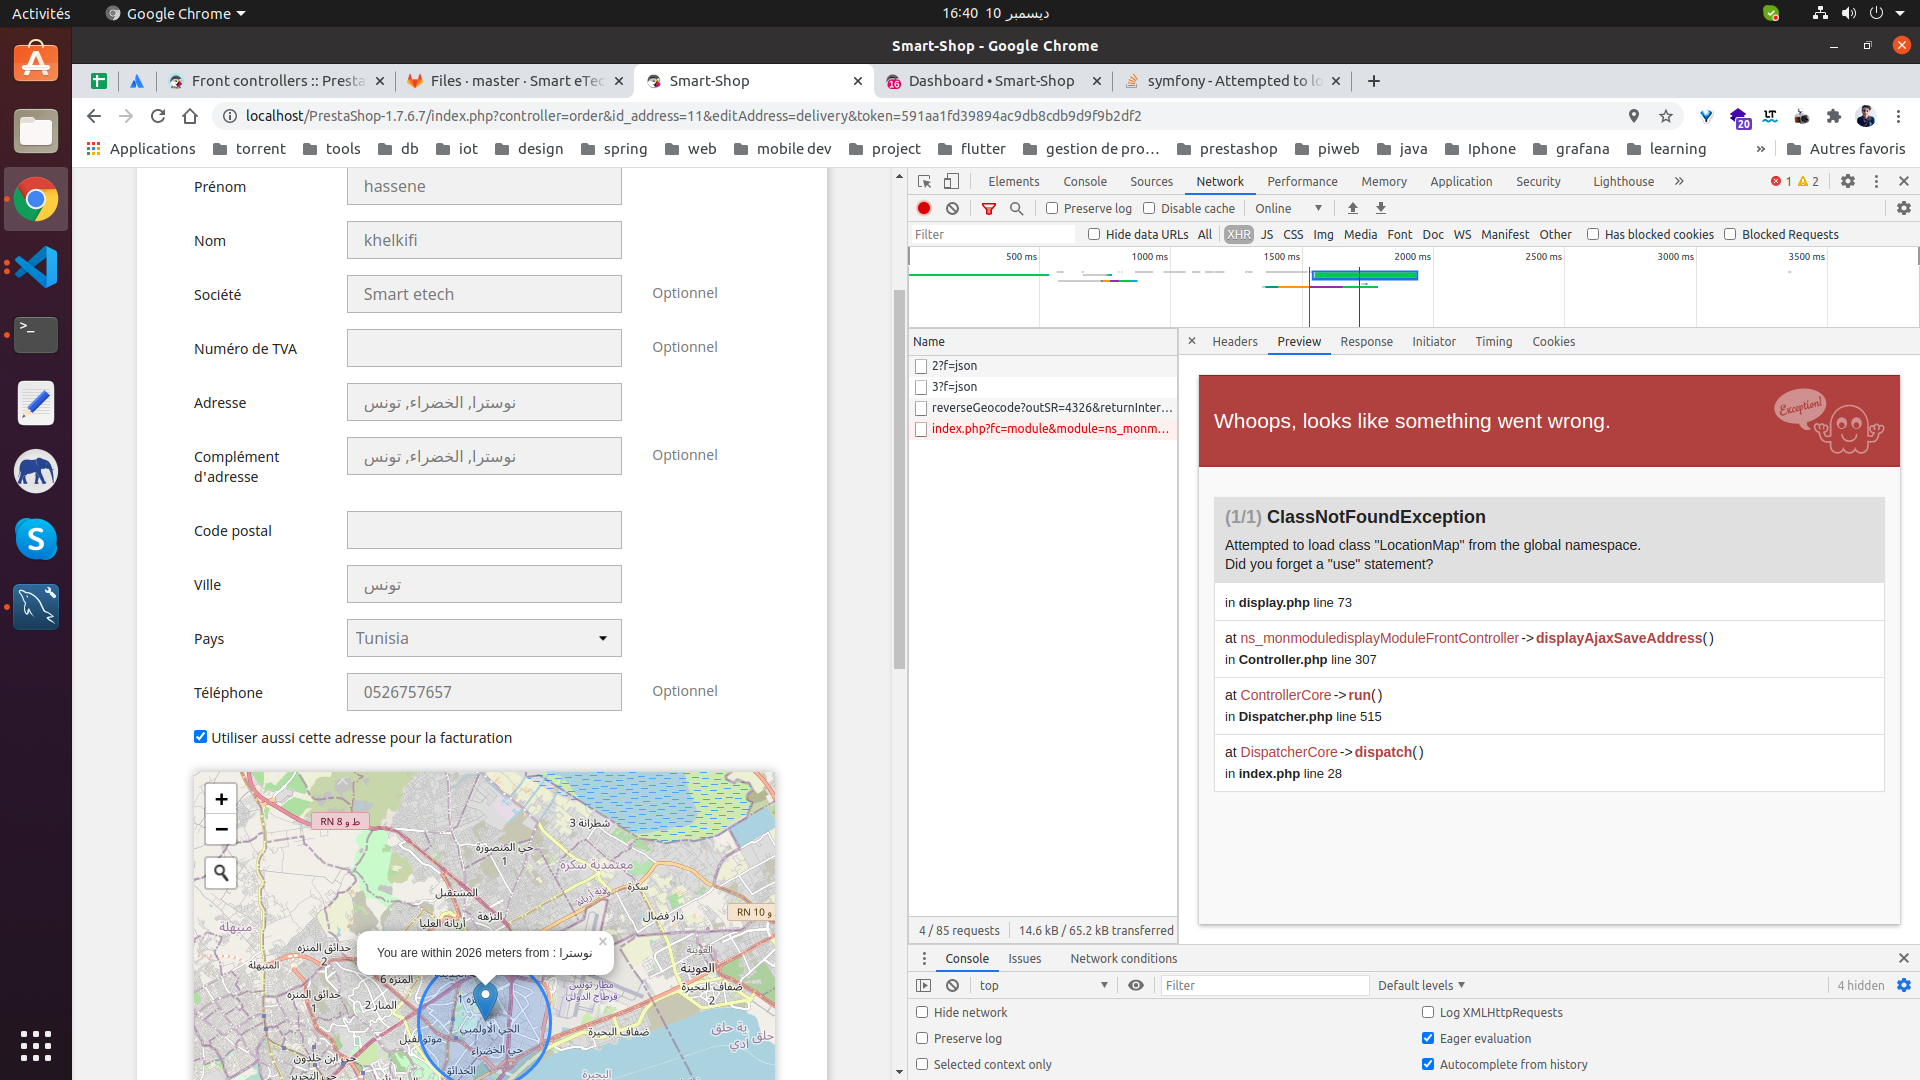Switch to the Response tab
This screenshot has width=1920, height=1080.
1366,341
